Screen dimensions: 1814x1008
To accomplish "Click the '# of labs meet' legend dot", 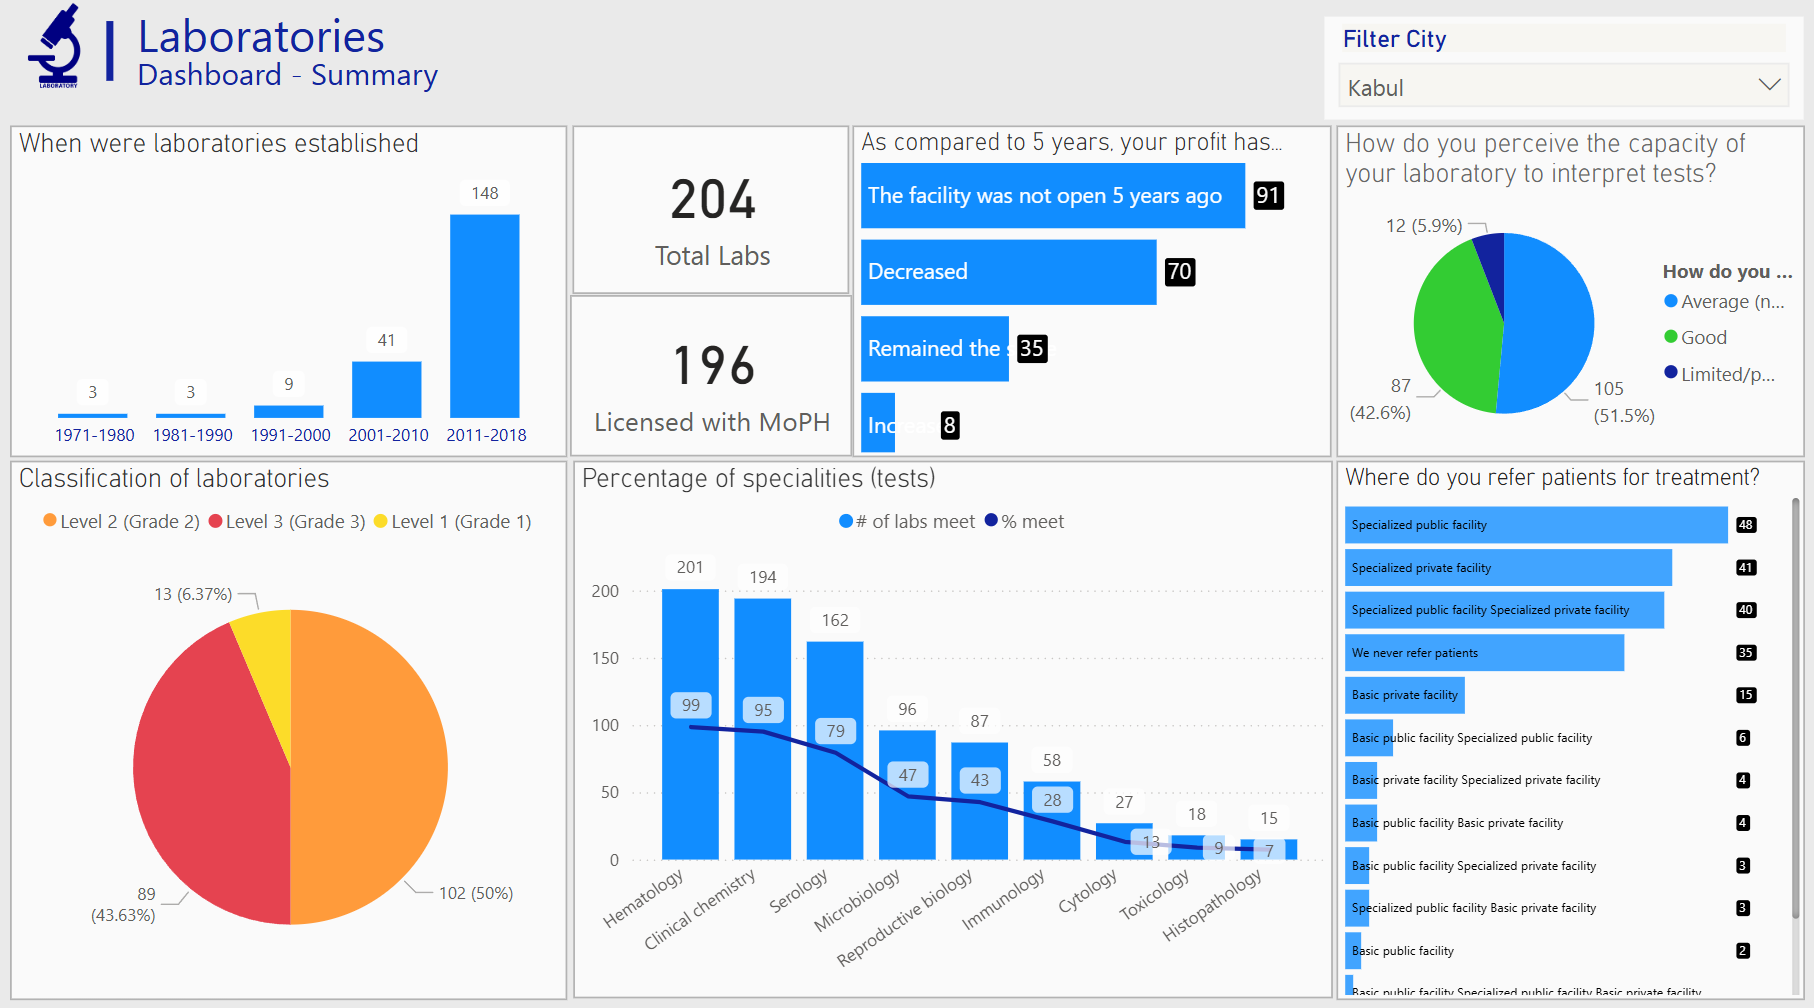I will click(846, 521).
